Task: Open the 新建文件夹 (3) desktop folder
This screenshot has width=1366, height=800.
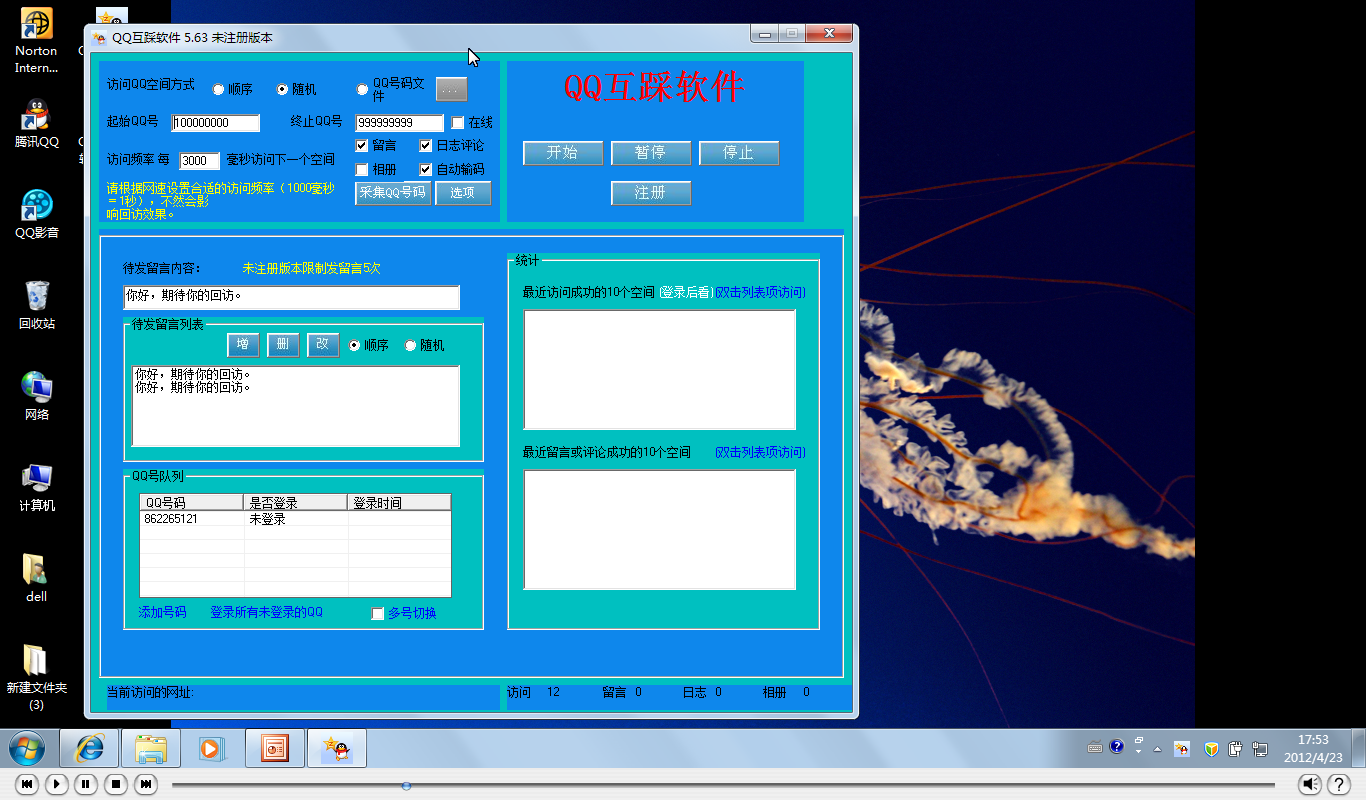Action: coord(37,677)
